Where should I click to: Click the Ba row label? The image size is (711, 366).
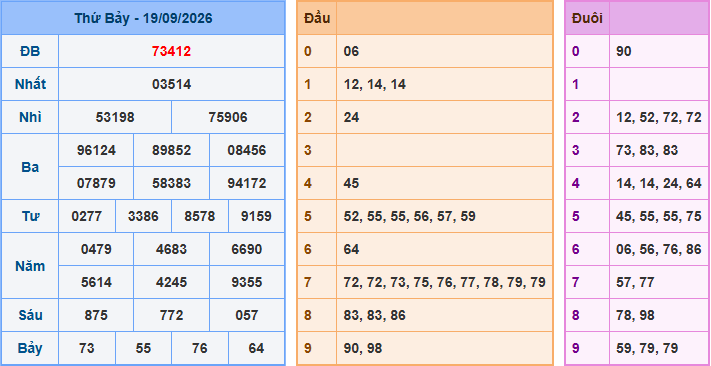coord(30,167)
